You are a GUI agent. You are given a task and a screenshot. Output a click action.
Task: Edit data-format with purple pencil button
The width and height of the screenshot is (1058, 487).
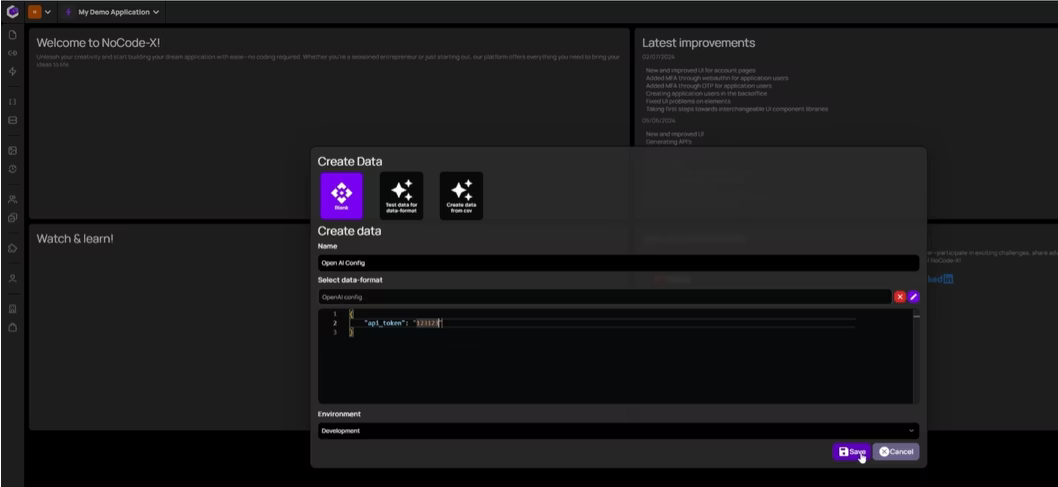pyautogui.click(x=914, y=297)
